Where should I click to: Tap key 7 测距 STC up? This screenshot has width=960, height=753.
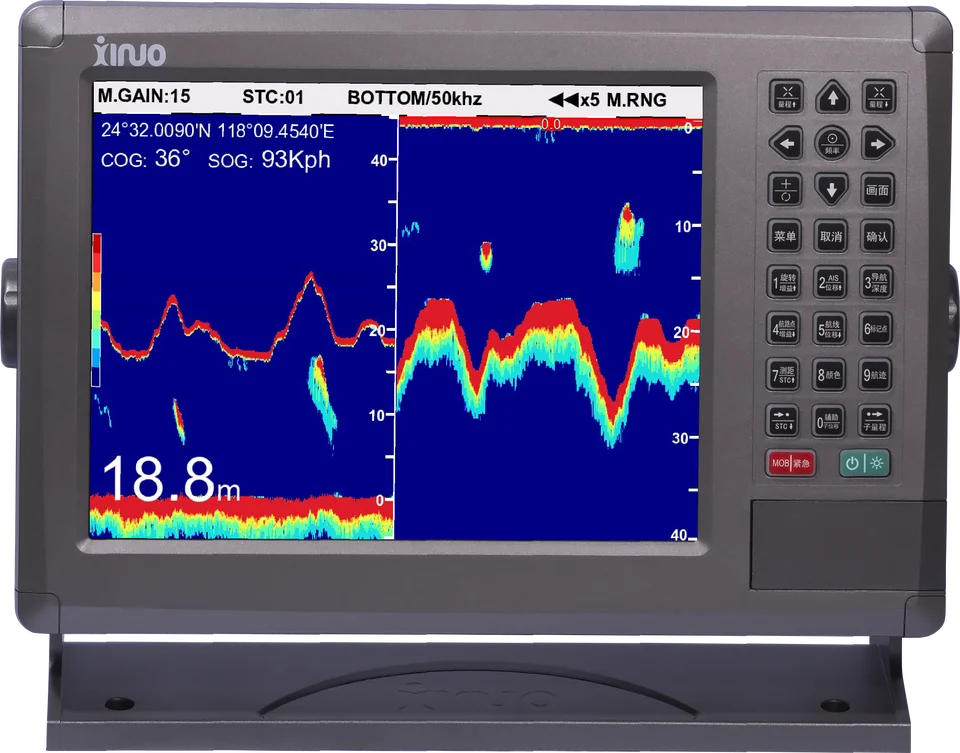pyautogui.click(x=783, y=375)
